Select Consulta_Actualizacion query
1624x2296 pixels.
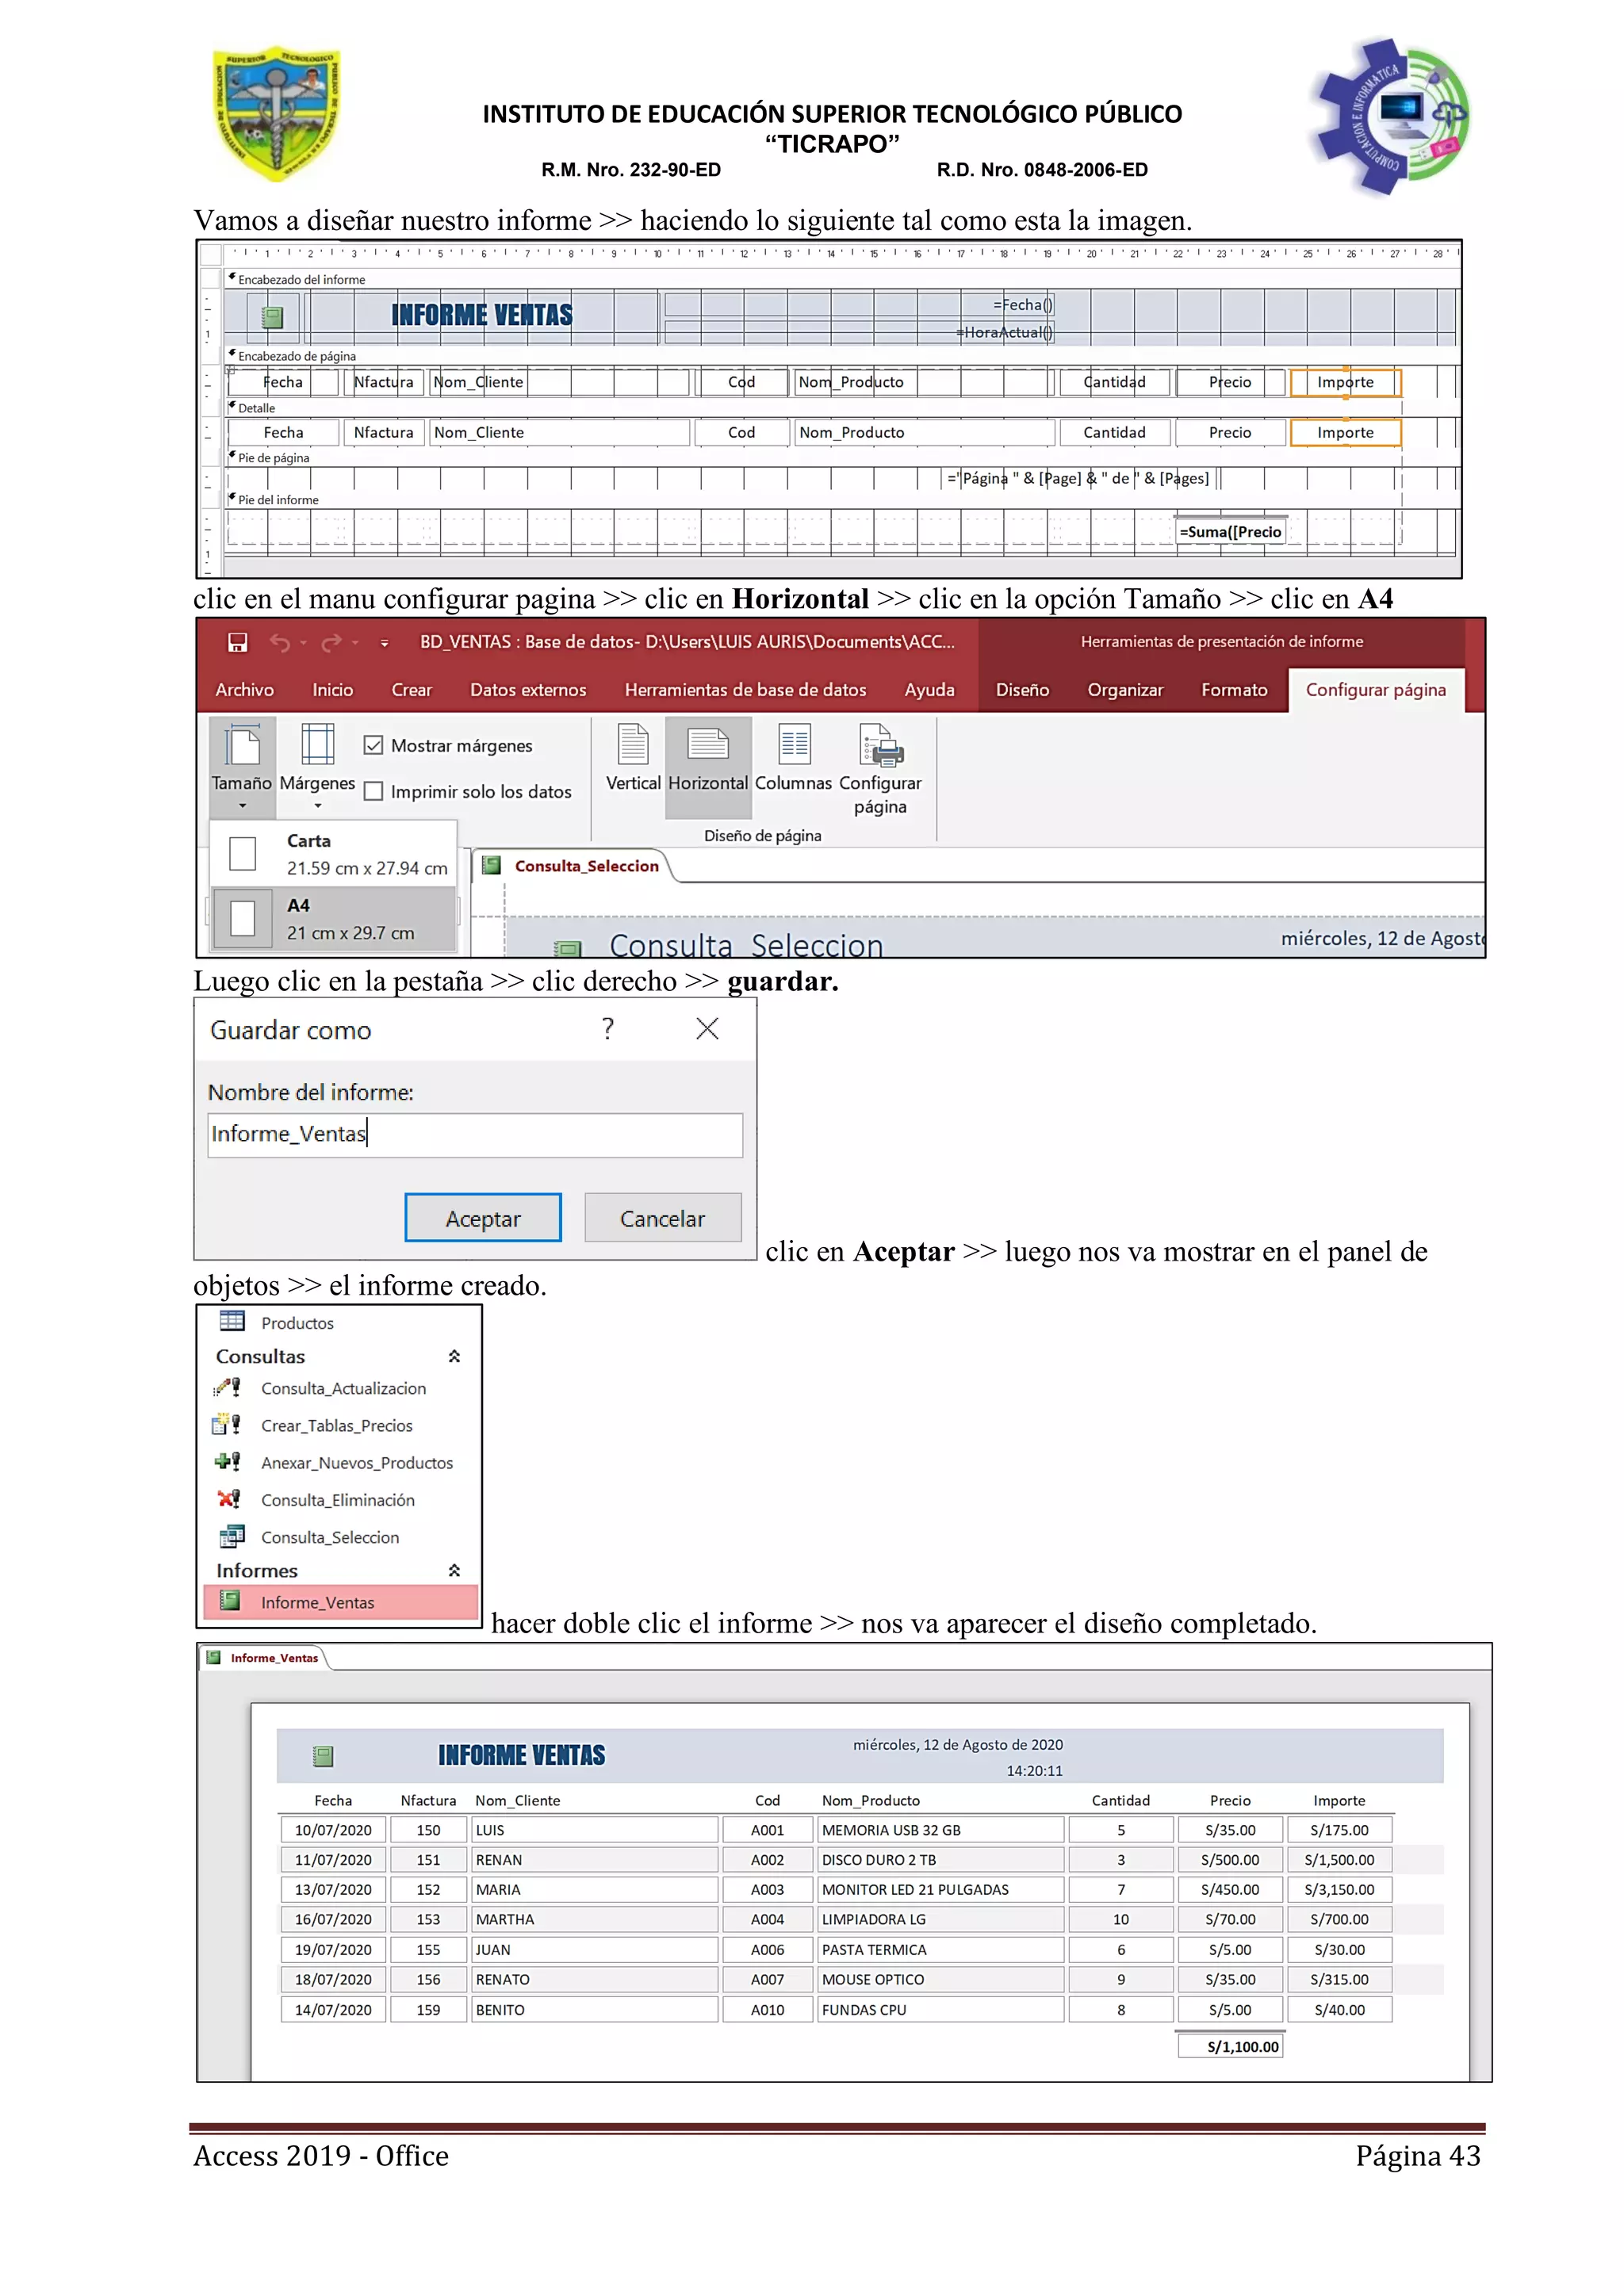(343, 1388)
